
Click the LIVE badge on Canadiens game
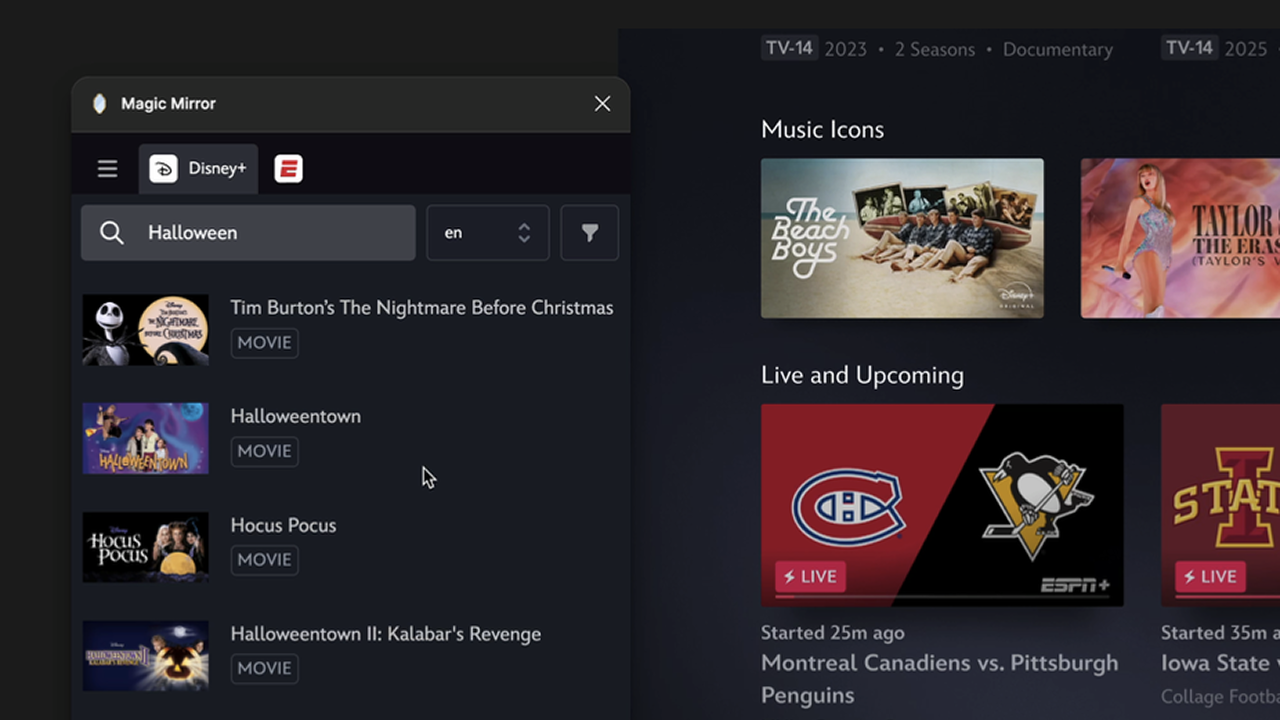tap(810, 577)
